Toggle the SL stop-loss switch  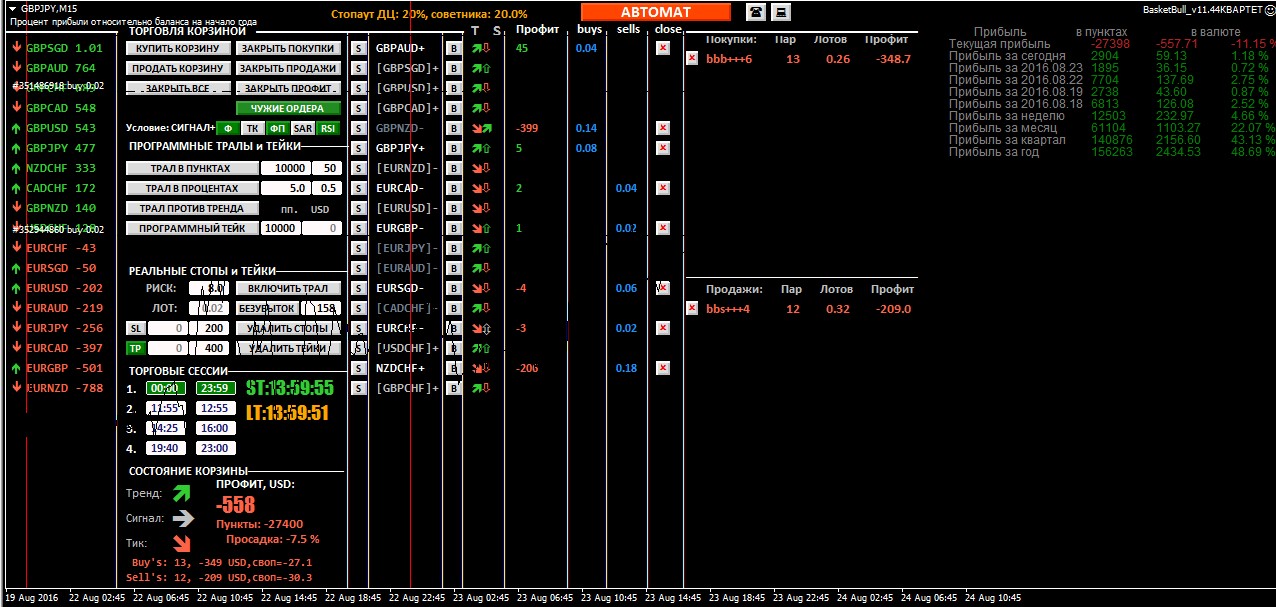[135, 328]
